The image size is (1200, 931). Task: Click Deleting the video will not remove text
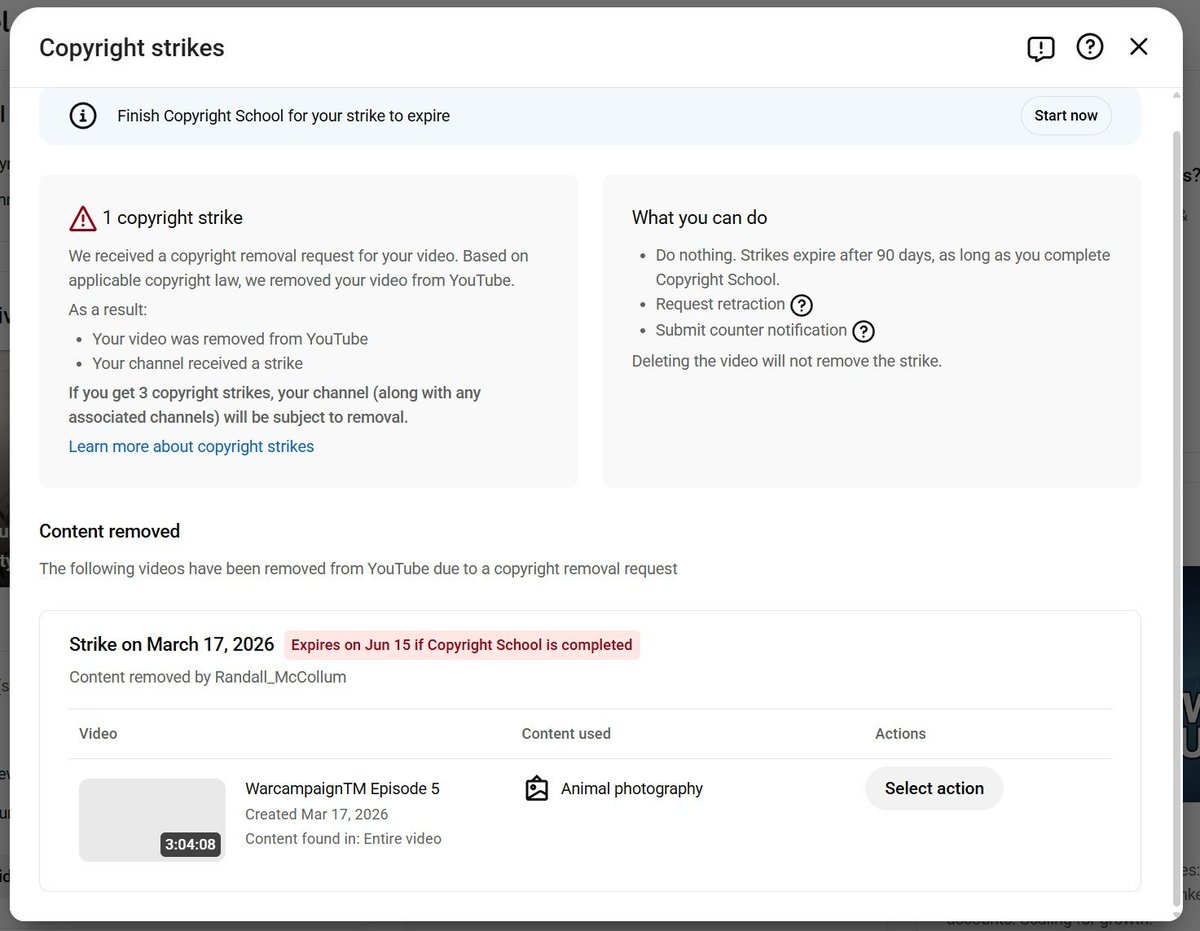pos(786,361)
